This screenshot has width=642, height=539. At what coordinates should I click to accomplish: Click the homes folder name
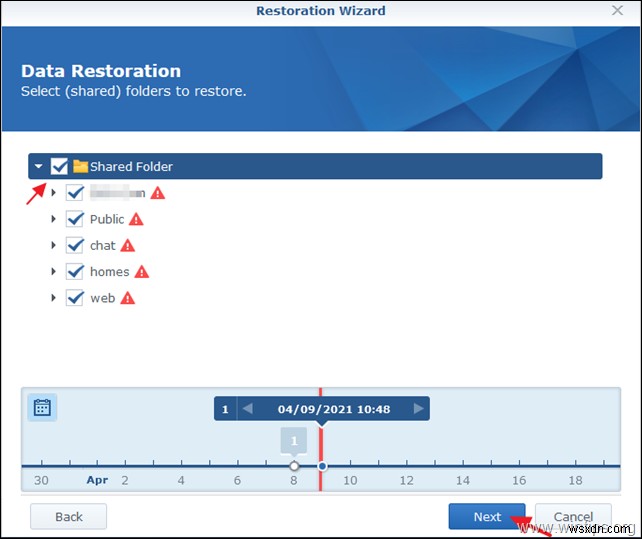(109, 272)
